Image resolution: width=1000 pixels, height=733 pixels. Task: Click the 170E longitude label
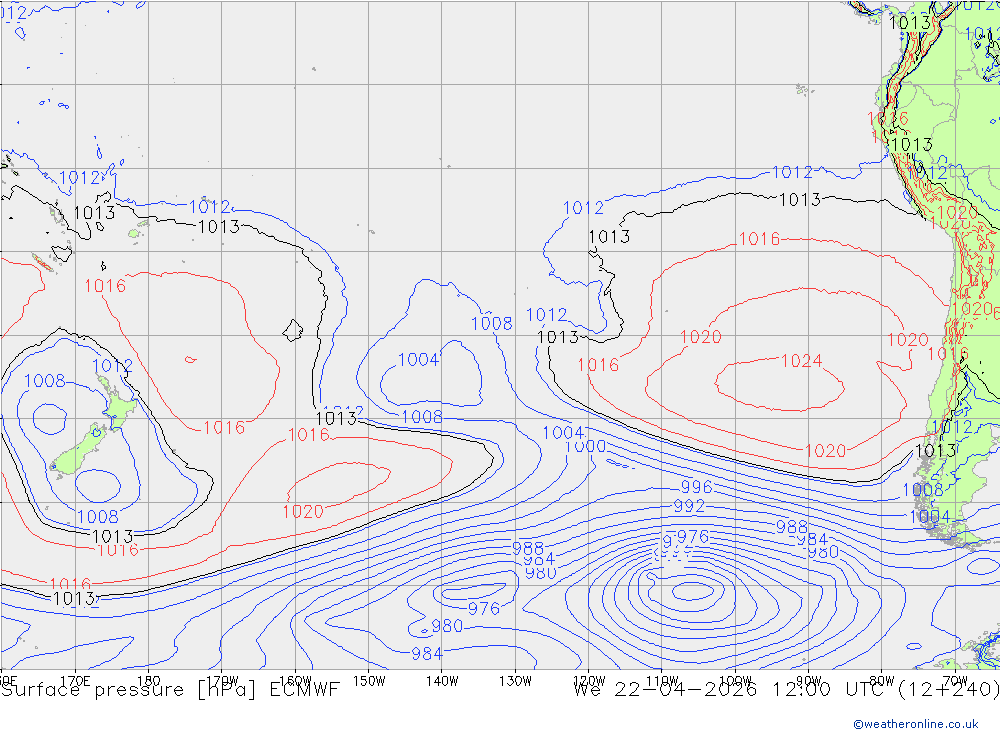coord(75,681)
